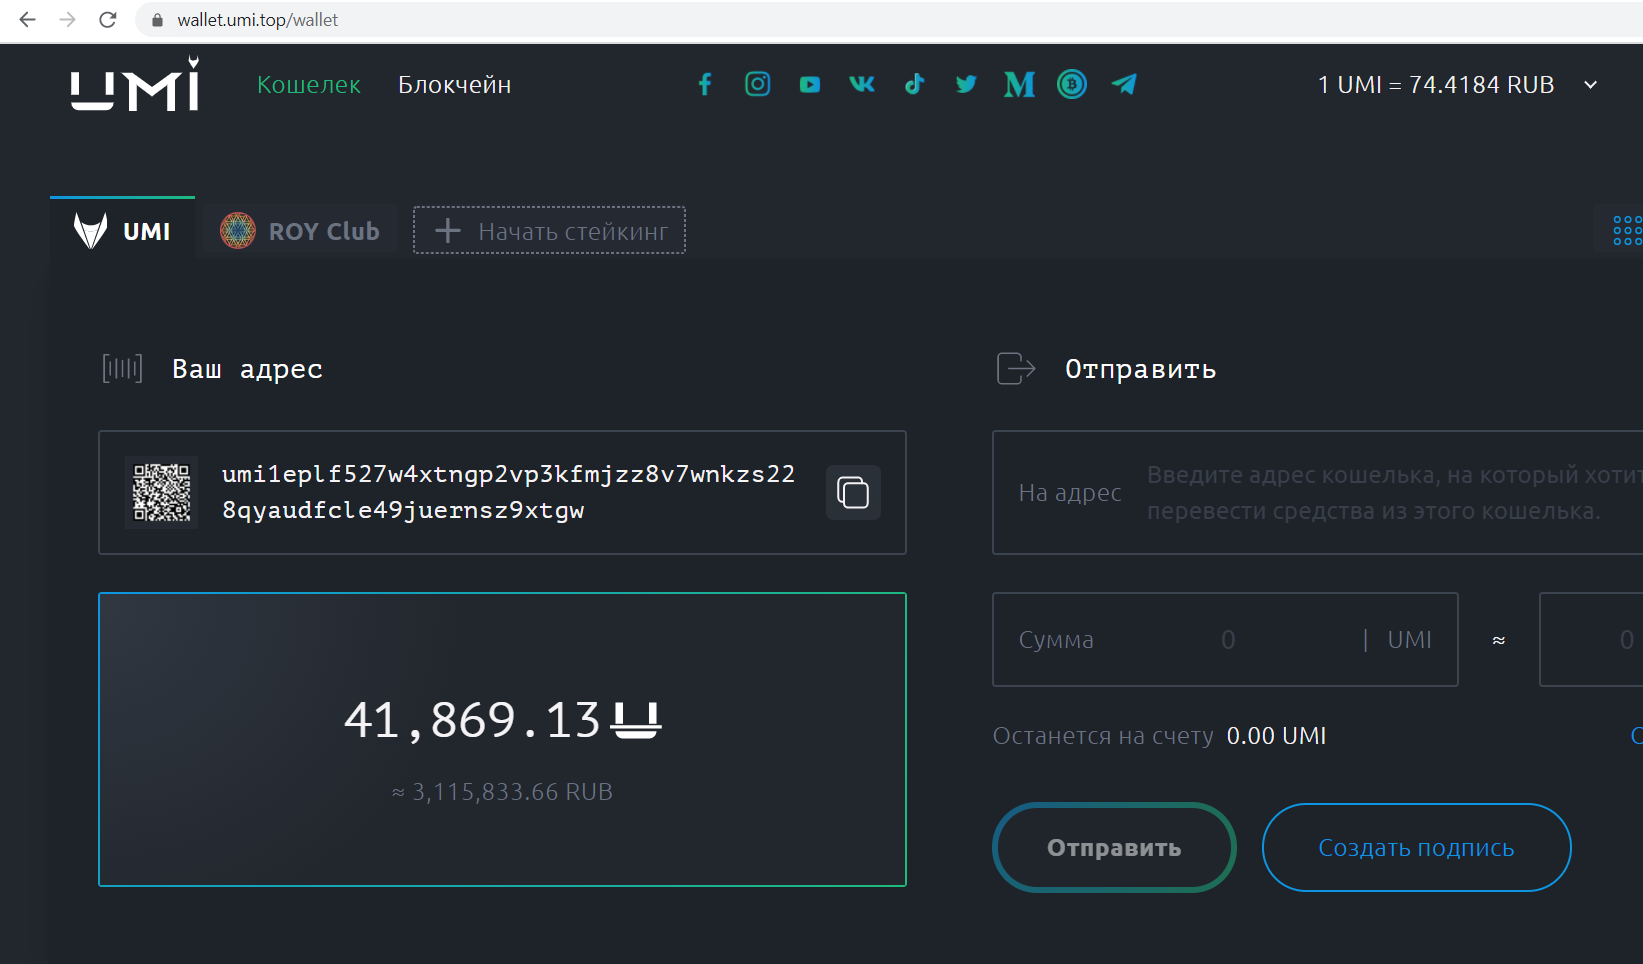Click the 0.00 UMI remaining balance
The image size is (1643, 964).
pos(1277,736)
